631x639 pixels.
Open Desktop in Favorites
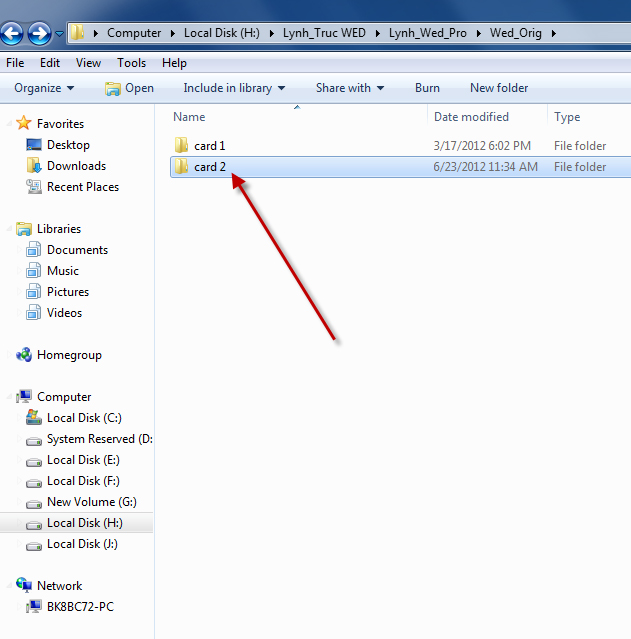(x=68, y=145)
